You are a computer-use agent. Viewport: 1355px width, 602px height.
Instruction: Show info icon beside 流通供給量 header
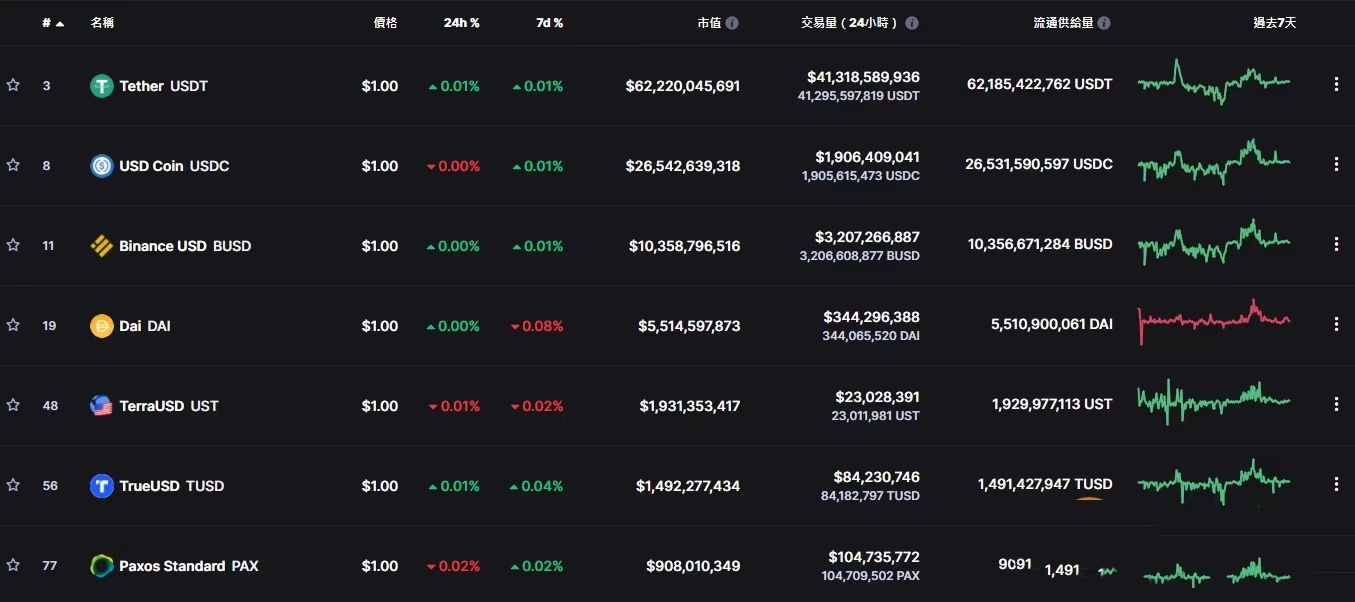point(1104,23)
